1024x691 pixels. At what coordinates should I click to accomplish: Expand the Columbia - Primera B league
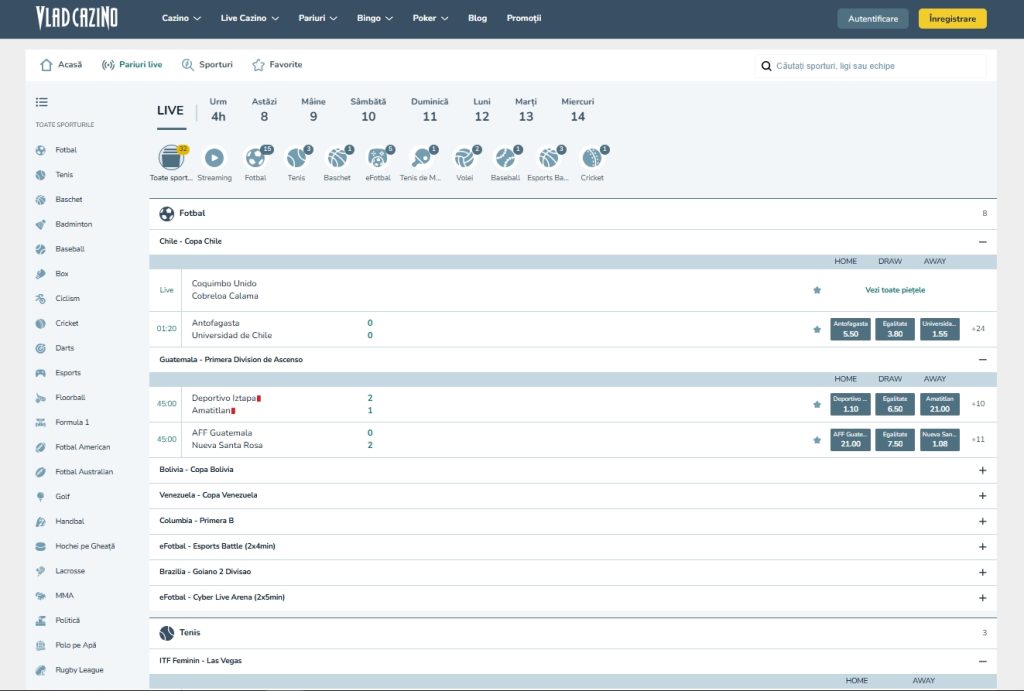(x=982, y=521)
